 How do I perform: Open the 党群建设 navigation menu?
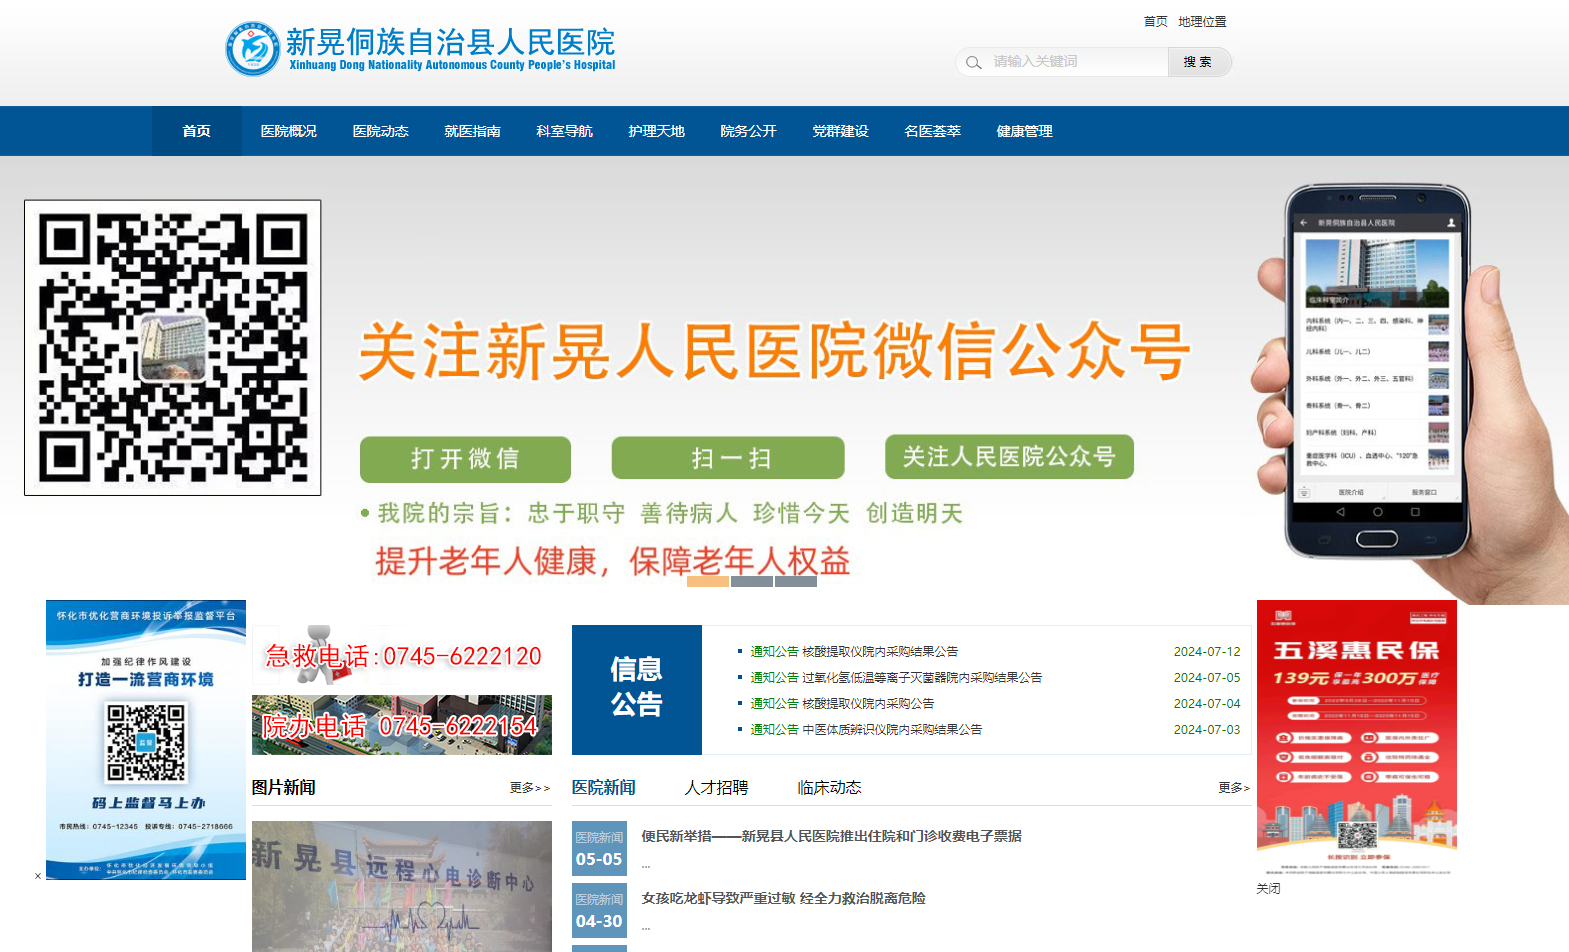point(840,131)
